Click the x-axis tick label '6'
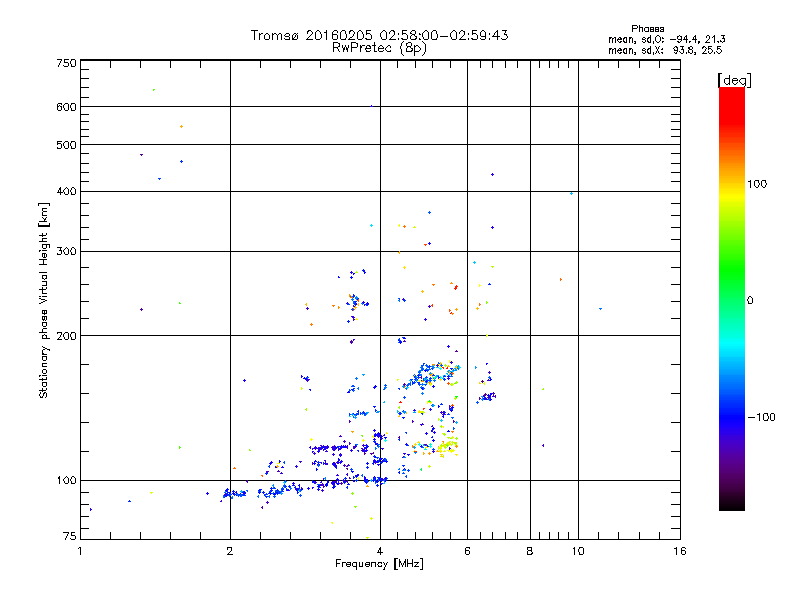The image size is (800, 600). [467, 551]
